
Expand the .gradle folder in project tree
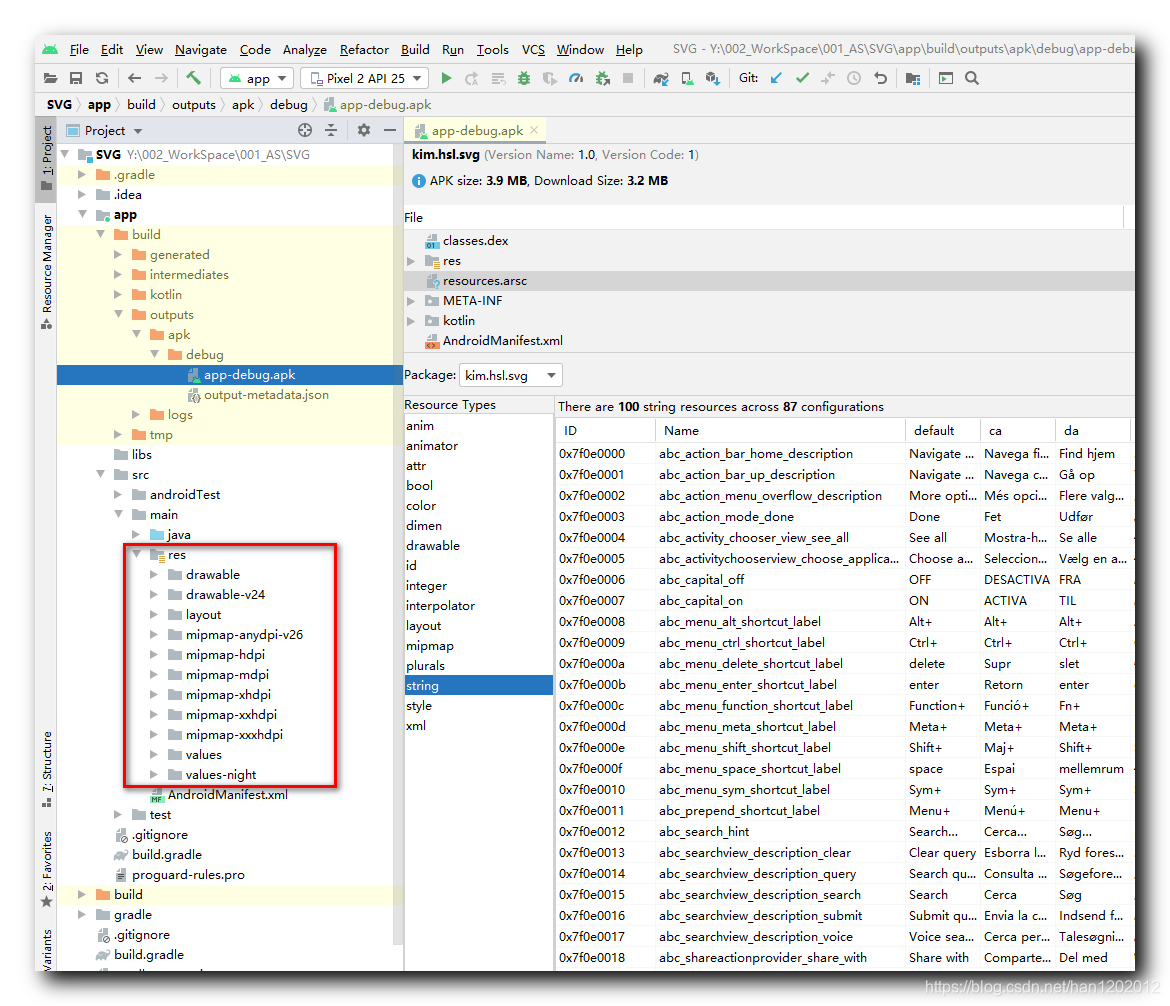pyautogui.click(x=82, y=175)
